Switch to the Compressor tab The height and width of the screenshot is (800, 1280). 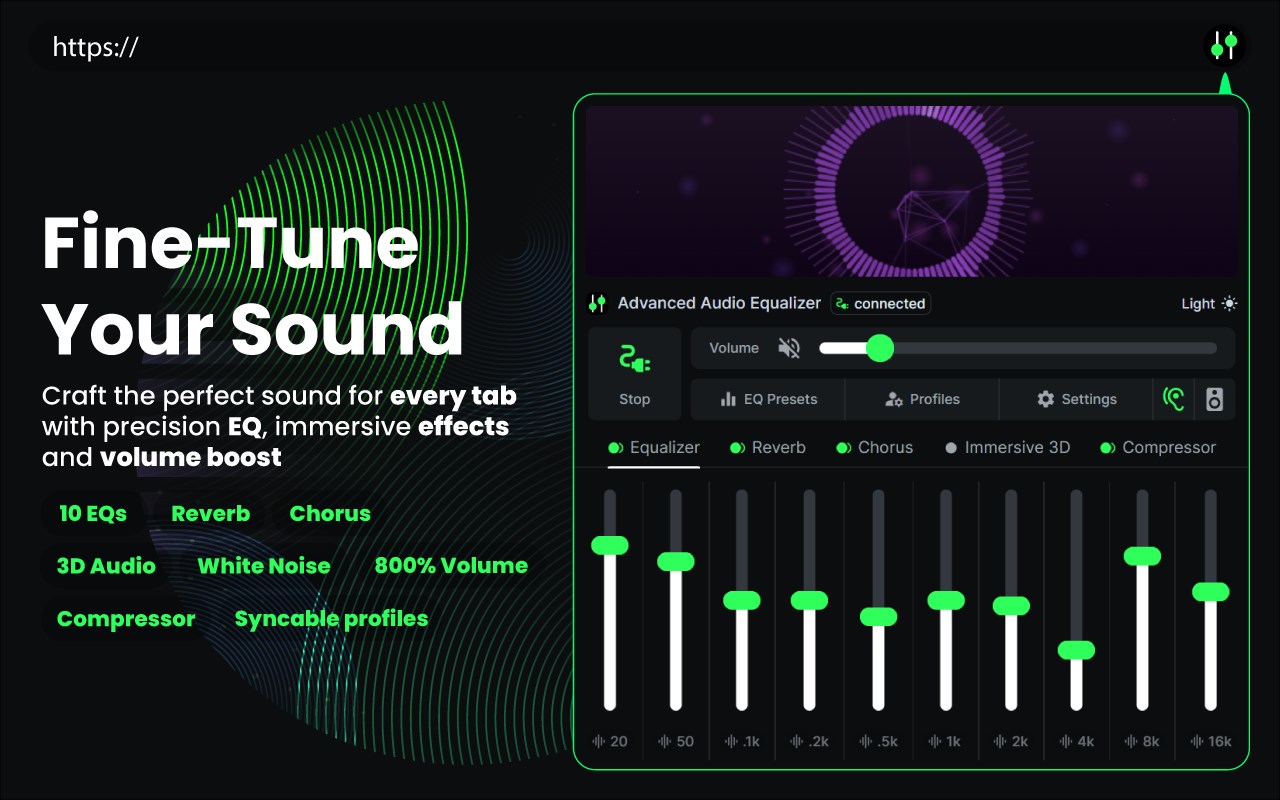tap(1158, 448)
